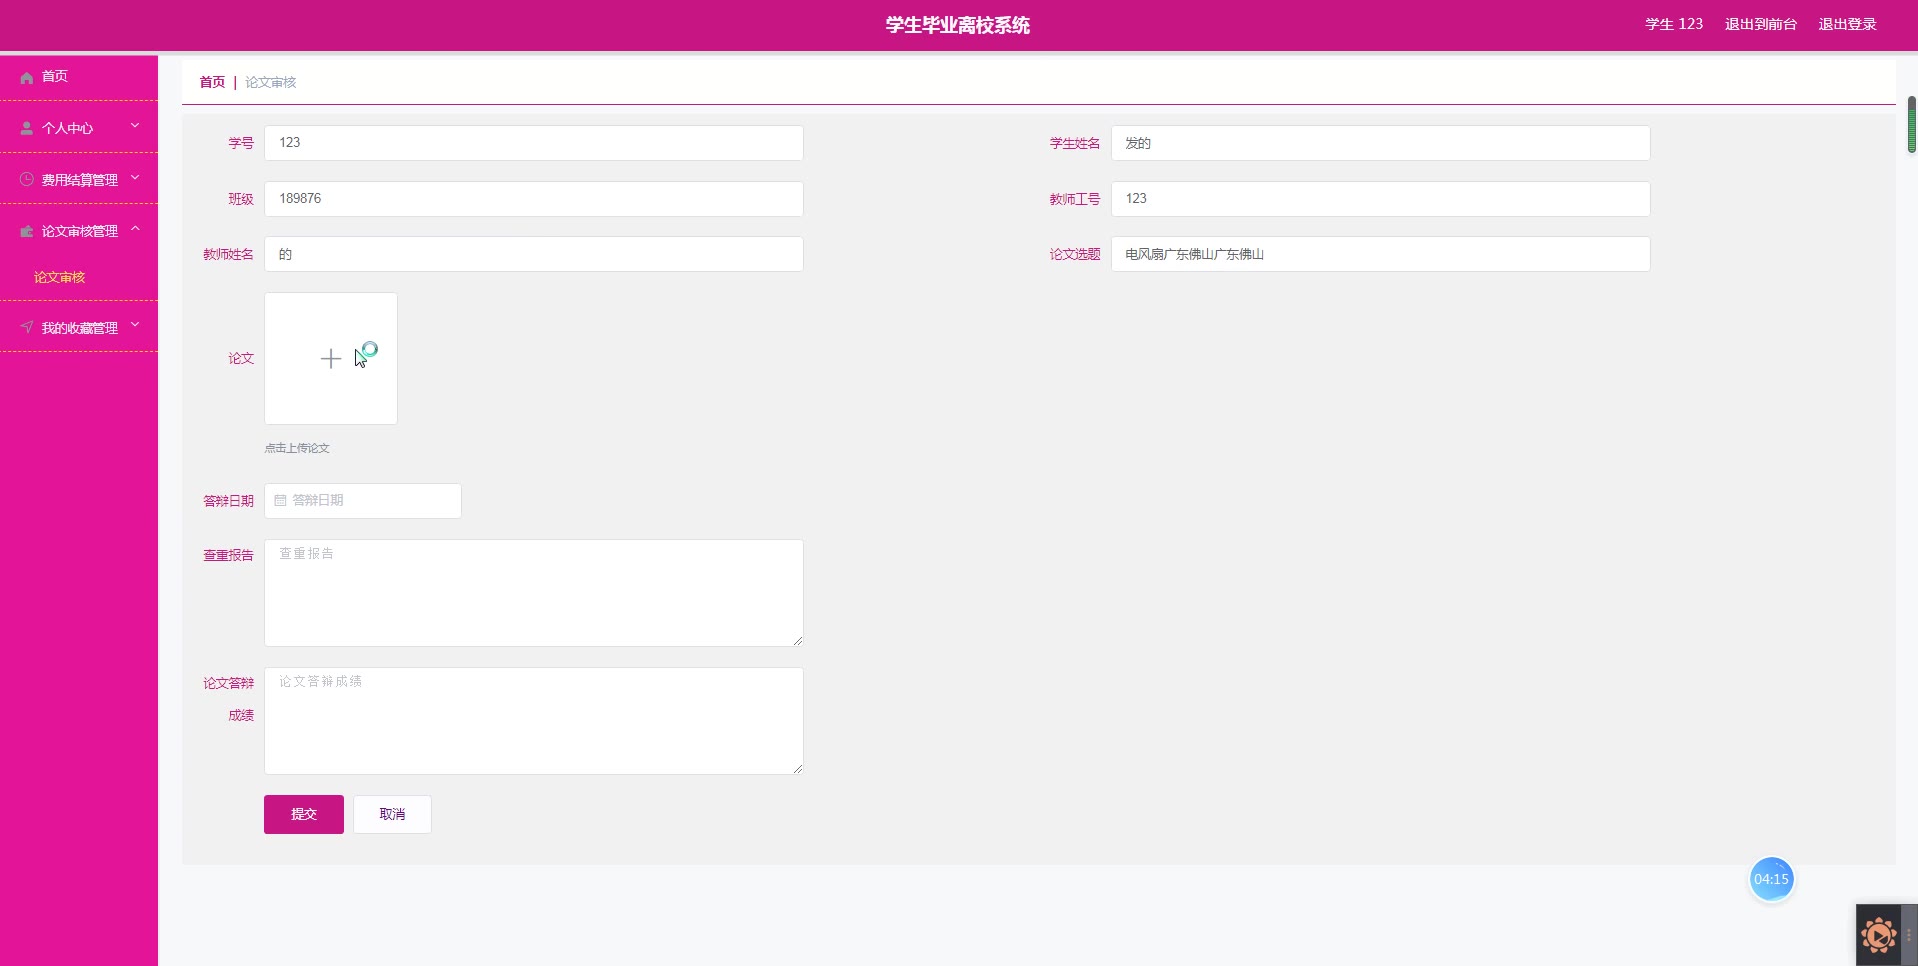
Task: Open 我的收藏管理 in the sidebar
Action: (79, 327)
